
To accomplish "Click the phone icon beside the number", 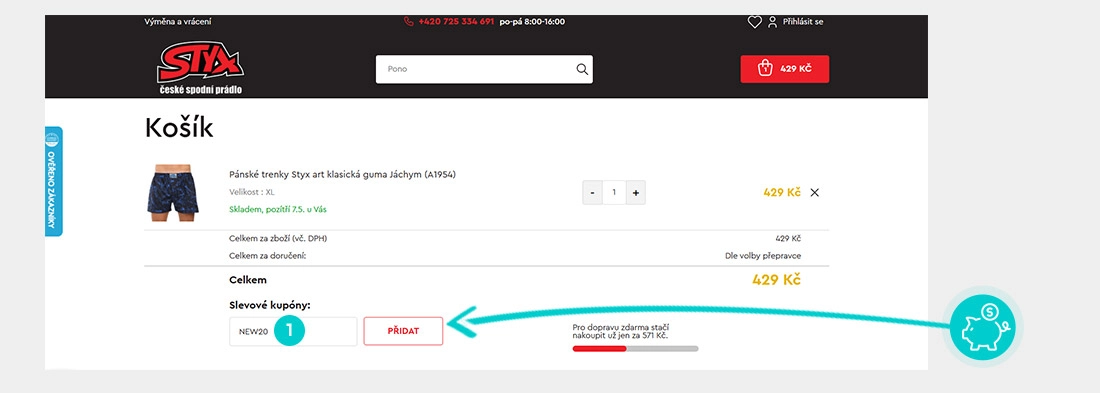I will tap(409, 22).
